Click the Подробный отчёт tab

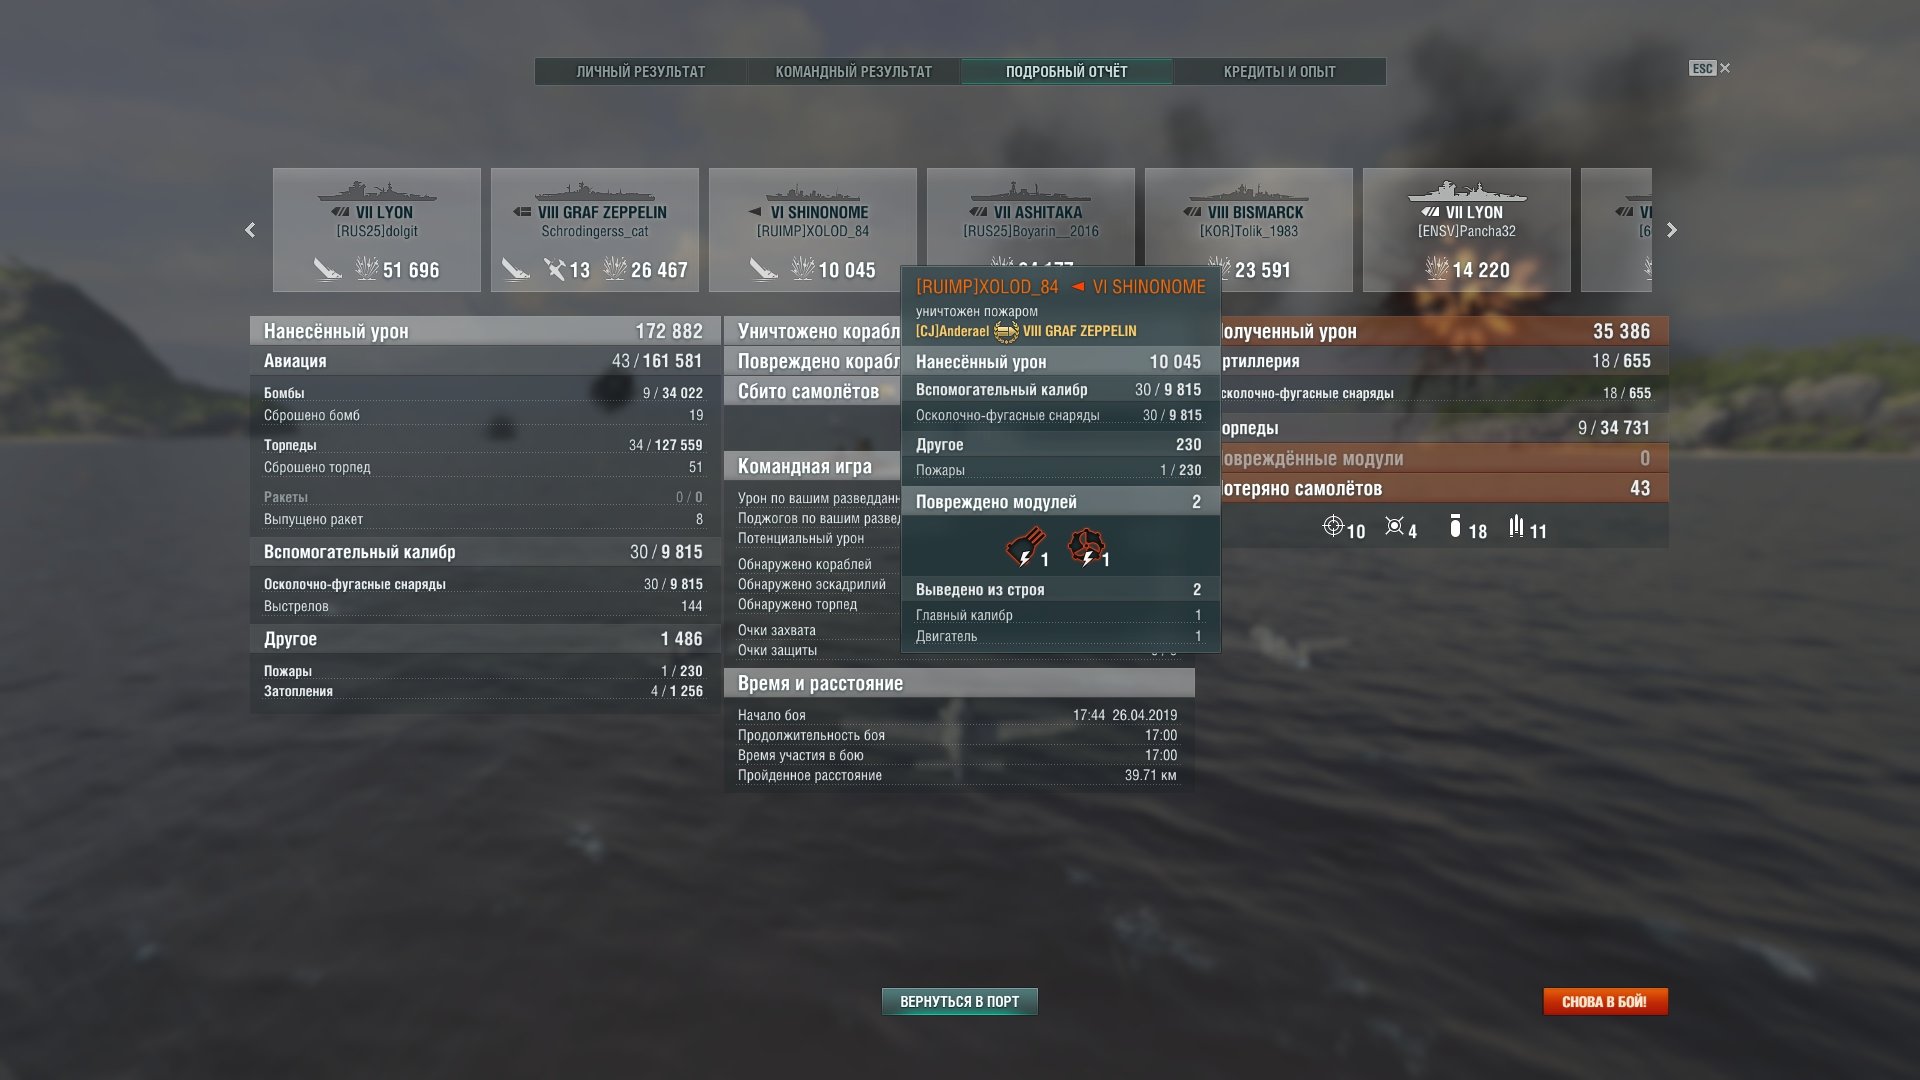(x=1066, y=72)
